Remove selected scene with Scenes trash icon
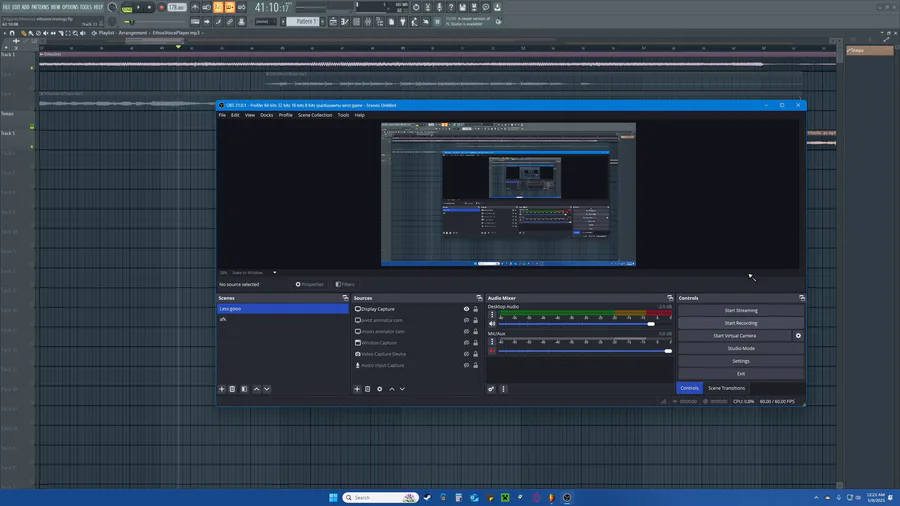 (x=232, y=389)
